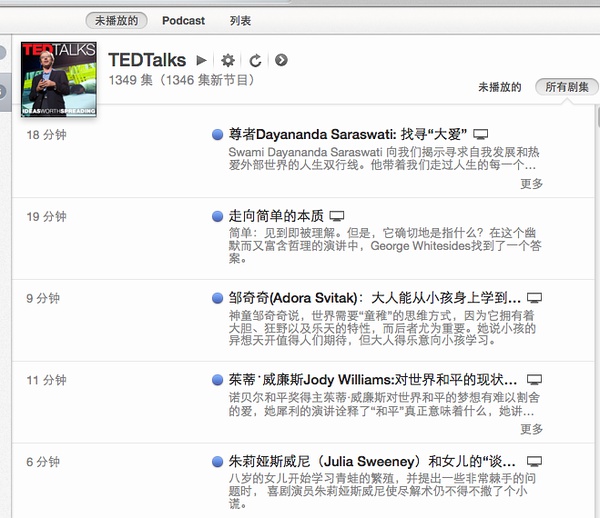Open the TEDTalks gear settings menu
Image resolution: width=600 pixels, height=518 pixels.
[x=228, y=60]
